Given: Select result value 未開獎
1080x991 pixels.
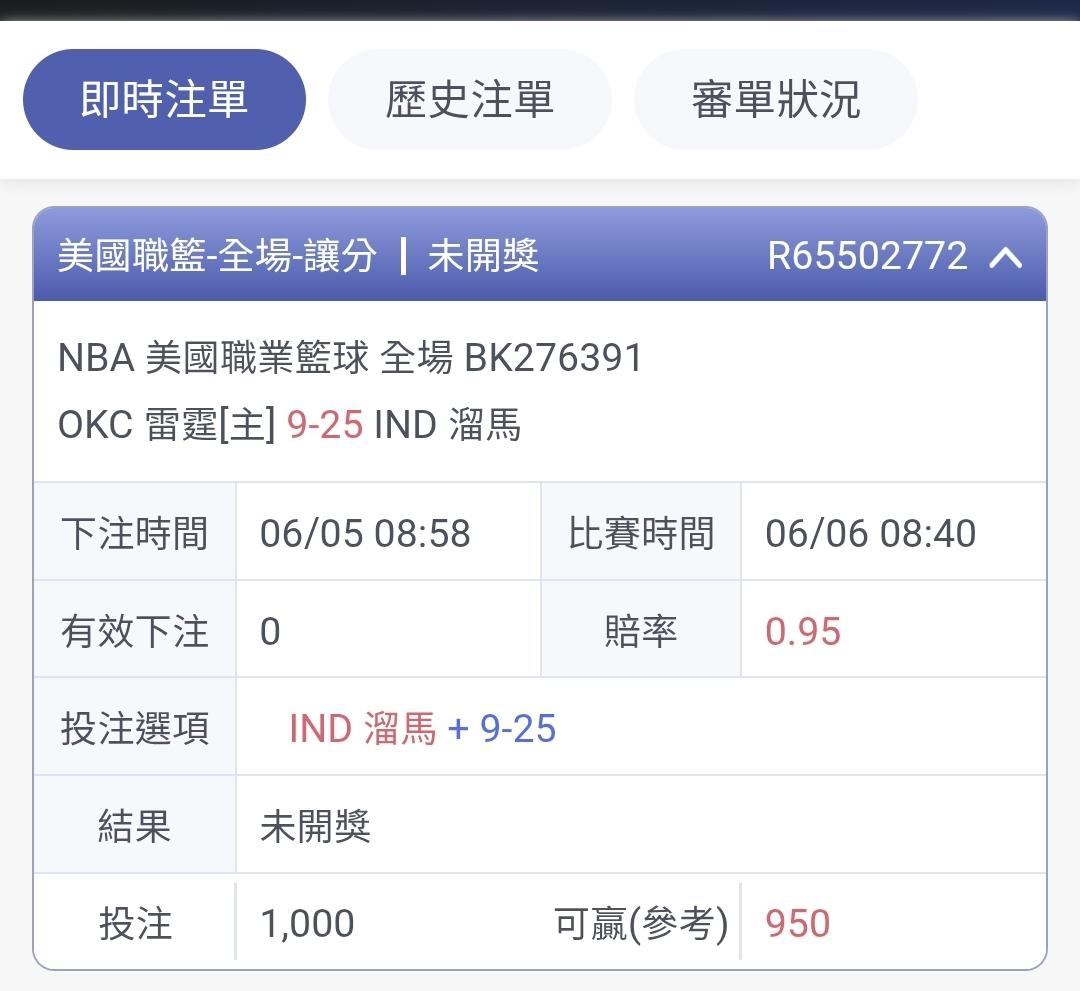Looking at the screenshot, I should [315, 826].
